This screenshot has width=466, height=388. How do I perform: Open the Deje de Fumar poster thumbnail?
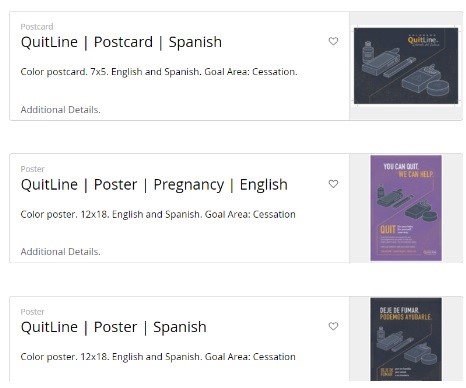[406, 339]
